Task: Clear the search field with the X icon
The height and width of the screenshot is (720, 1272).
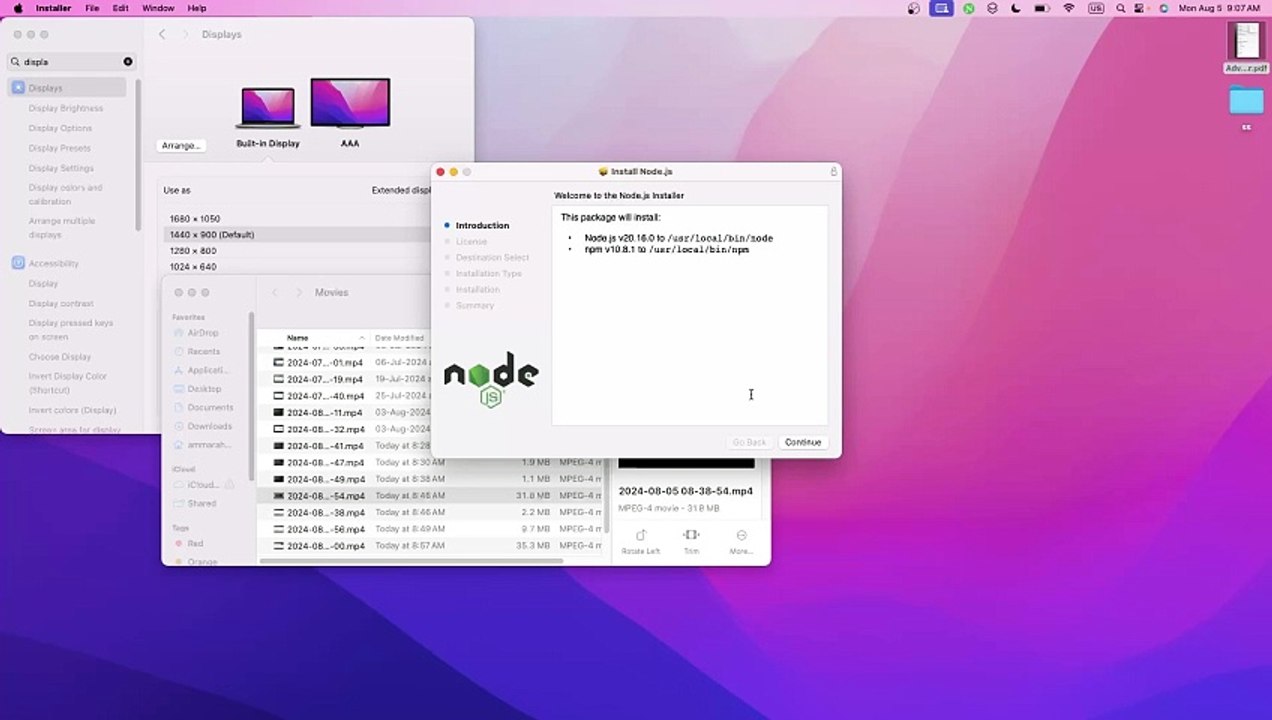Action: point(128,62)
